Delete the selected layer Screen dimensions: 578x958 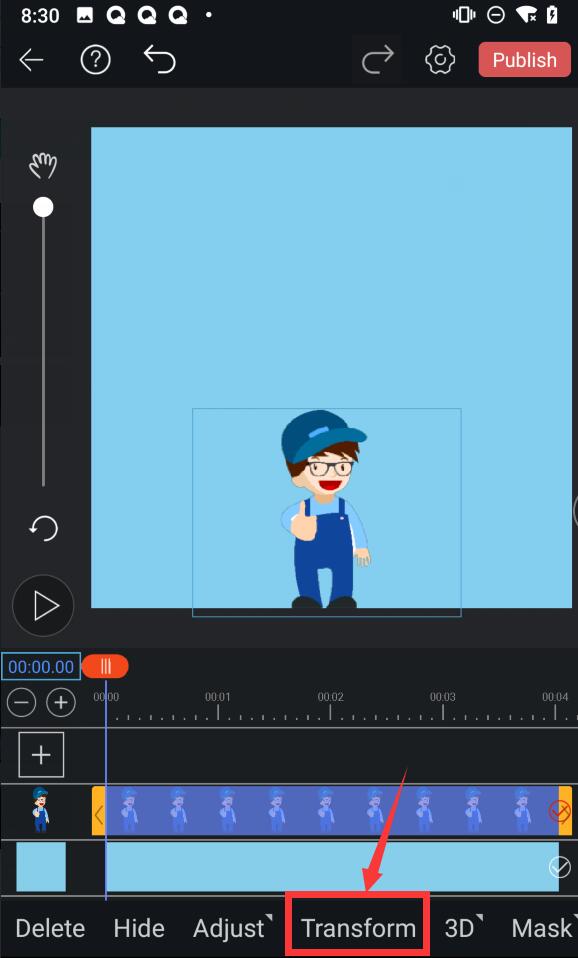[x=50, y=928]
